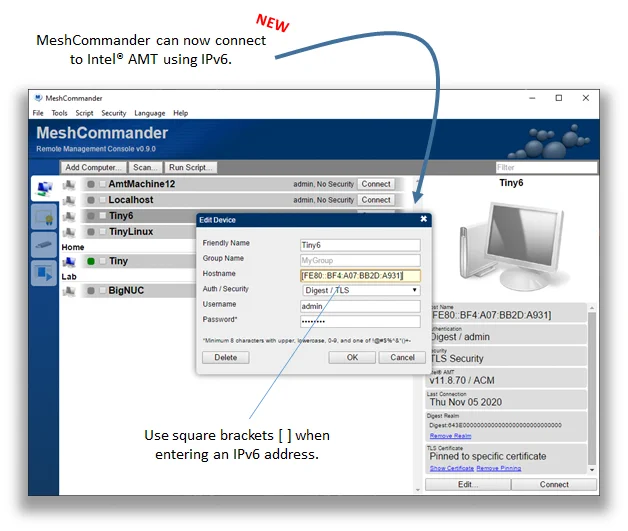628x531 pixels.
Task: Tick the checkbox next to BigNUC
Action: [103, 291]
